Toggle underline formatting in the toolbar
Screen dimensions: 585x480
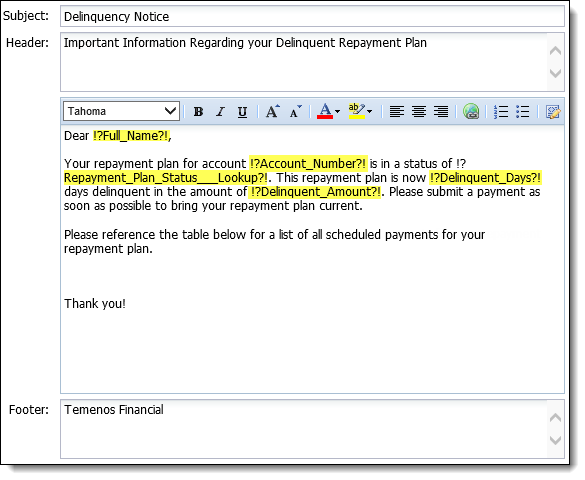coord(243,112)
